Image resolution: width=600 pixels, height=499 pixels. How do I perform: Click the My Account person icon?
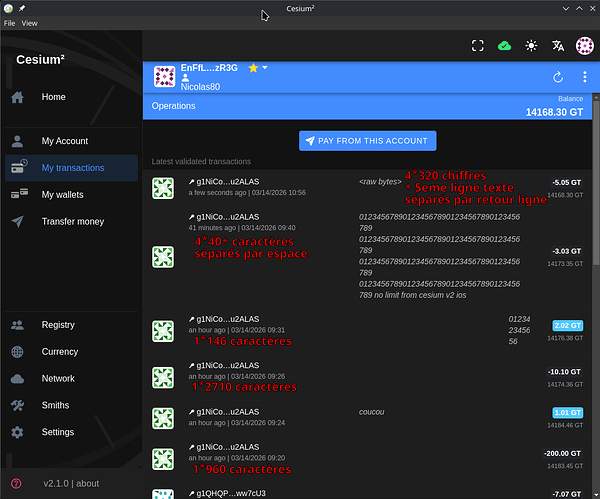(x=17, y=141)
